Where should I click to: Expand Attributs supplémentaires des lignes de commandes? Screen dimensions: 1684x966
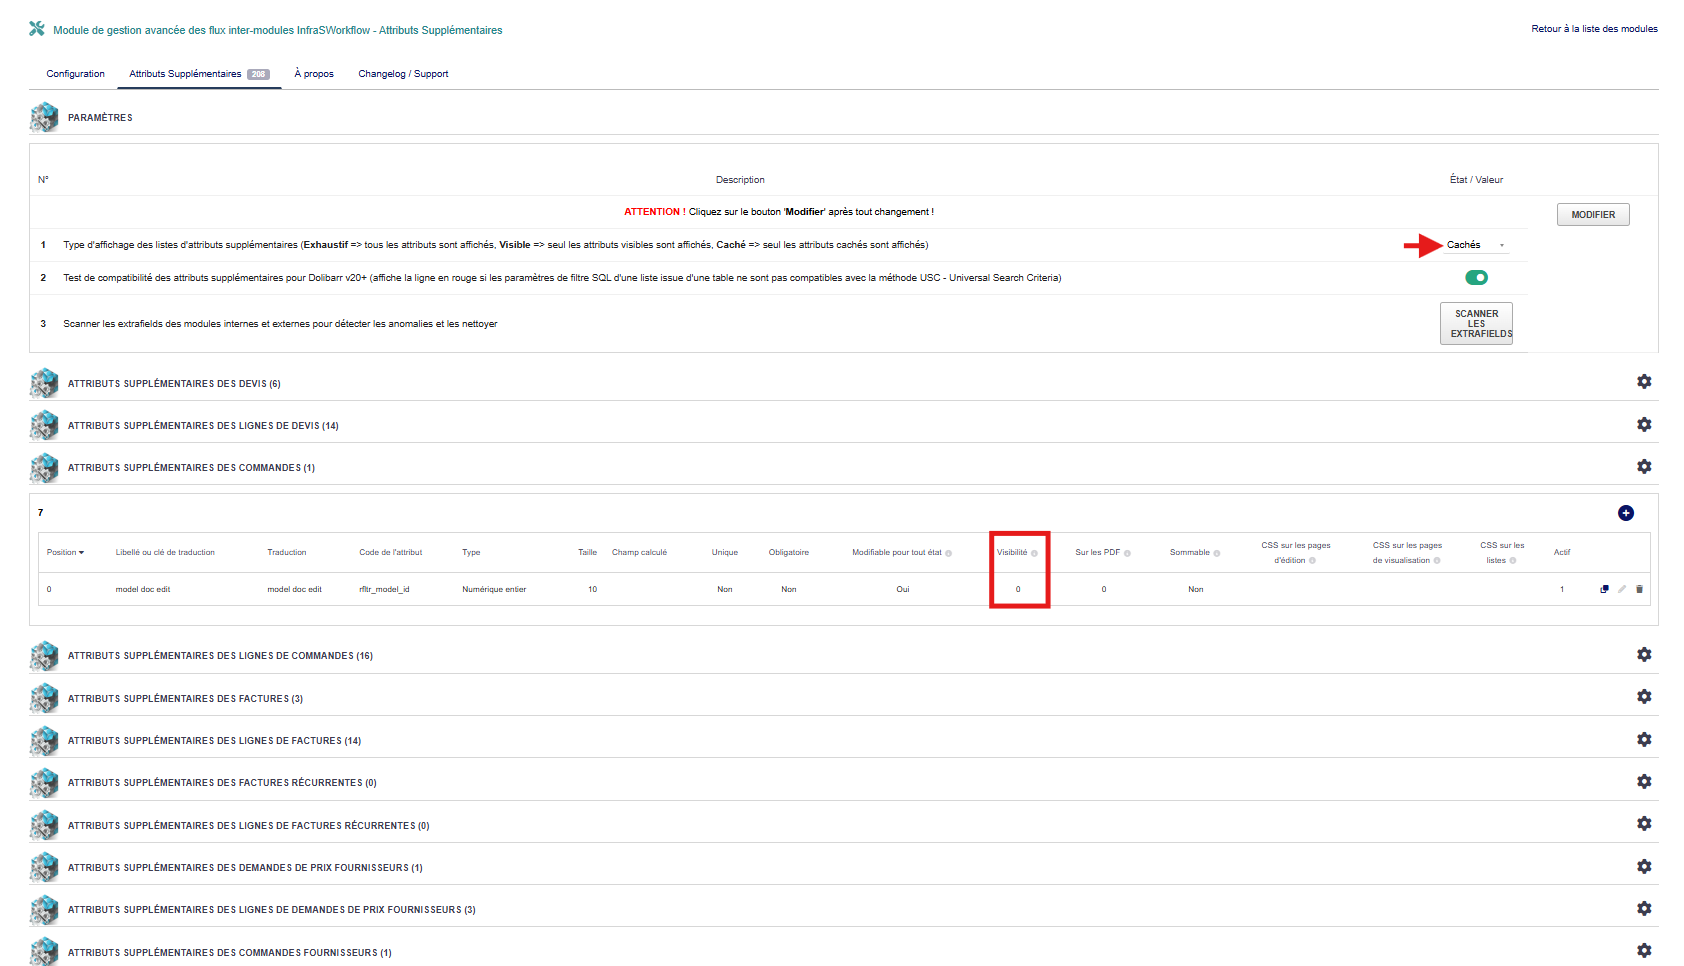pos(220,656)
